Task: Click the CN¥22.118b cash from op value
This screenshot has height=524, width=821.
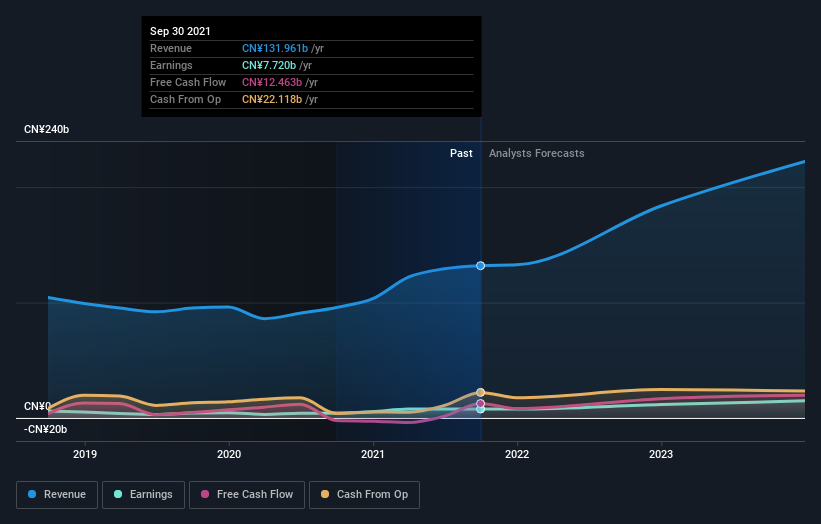Action: 272,99
